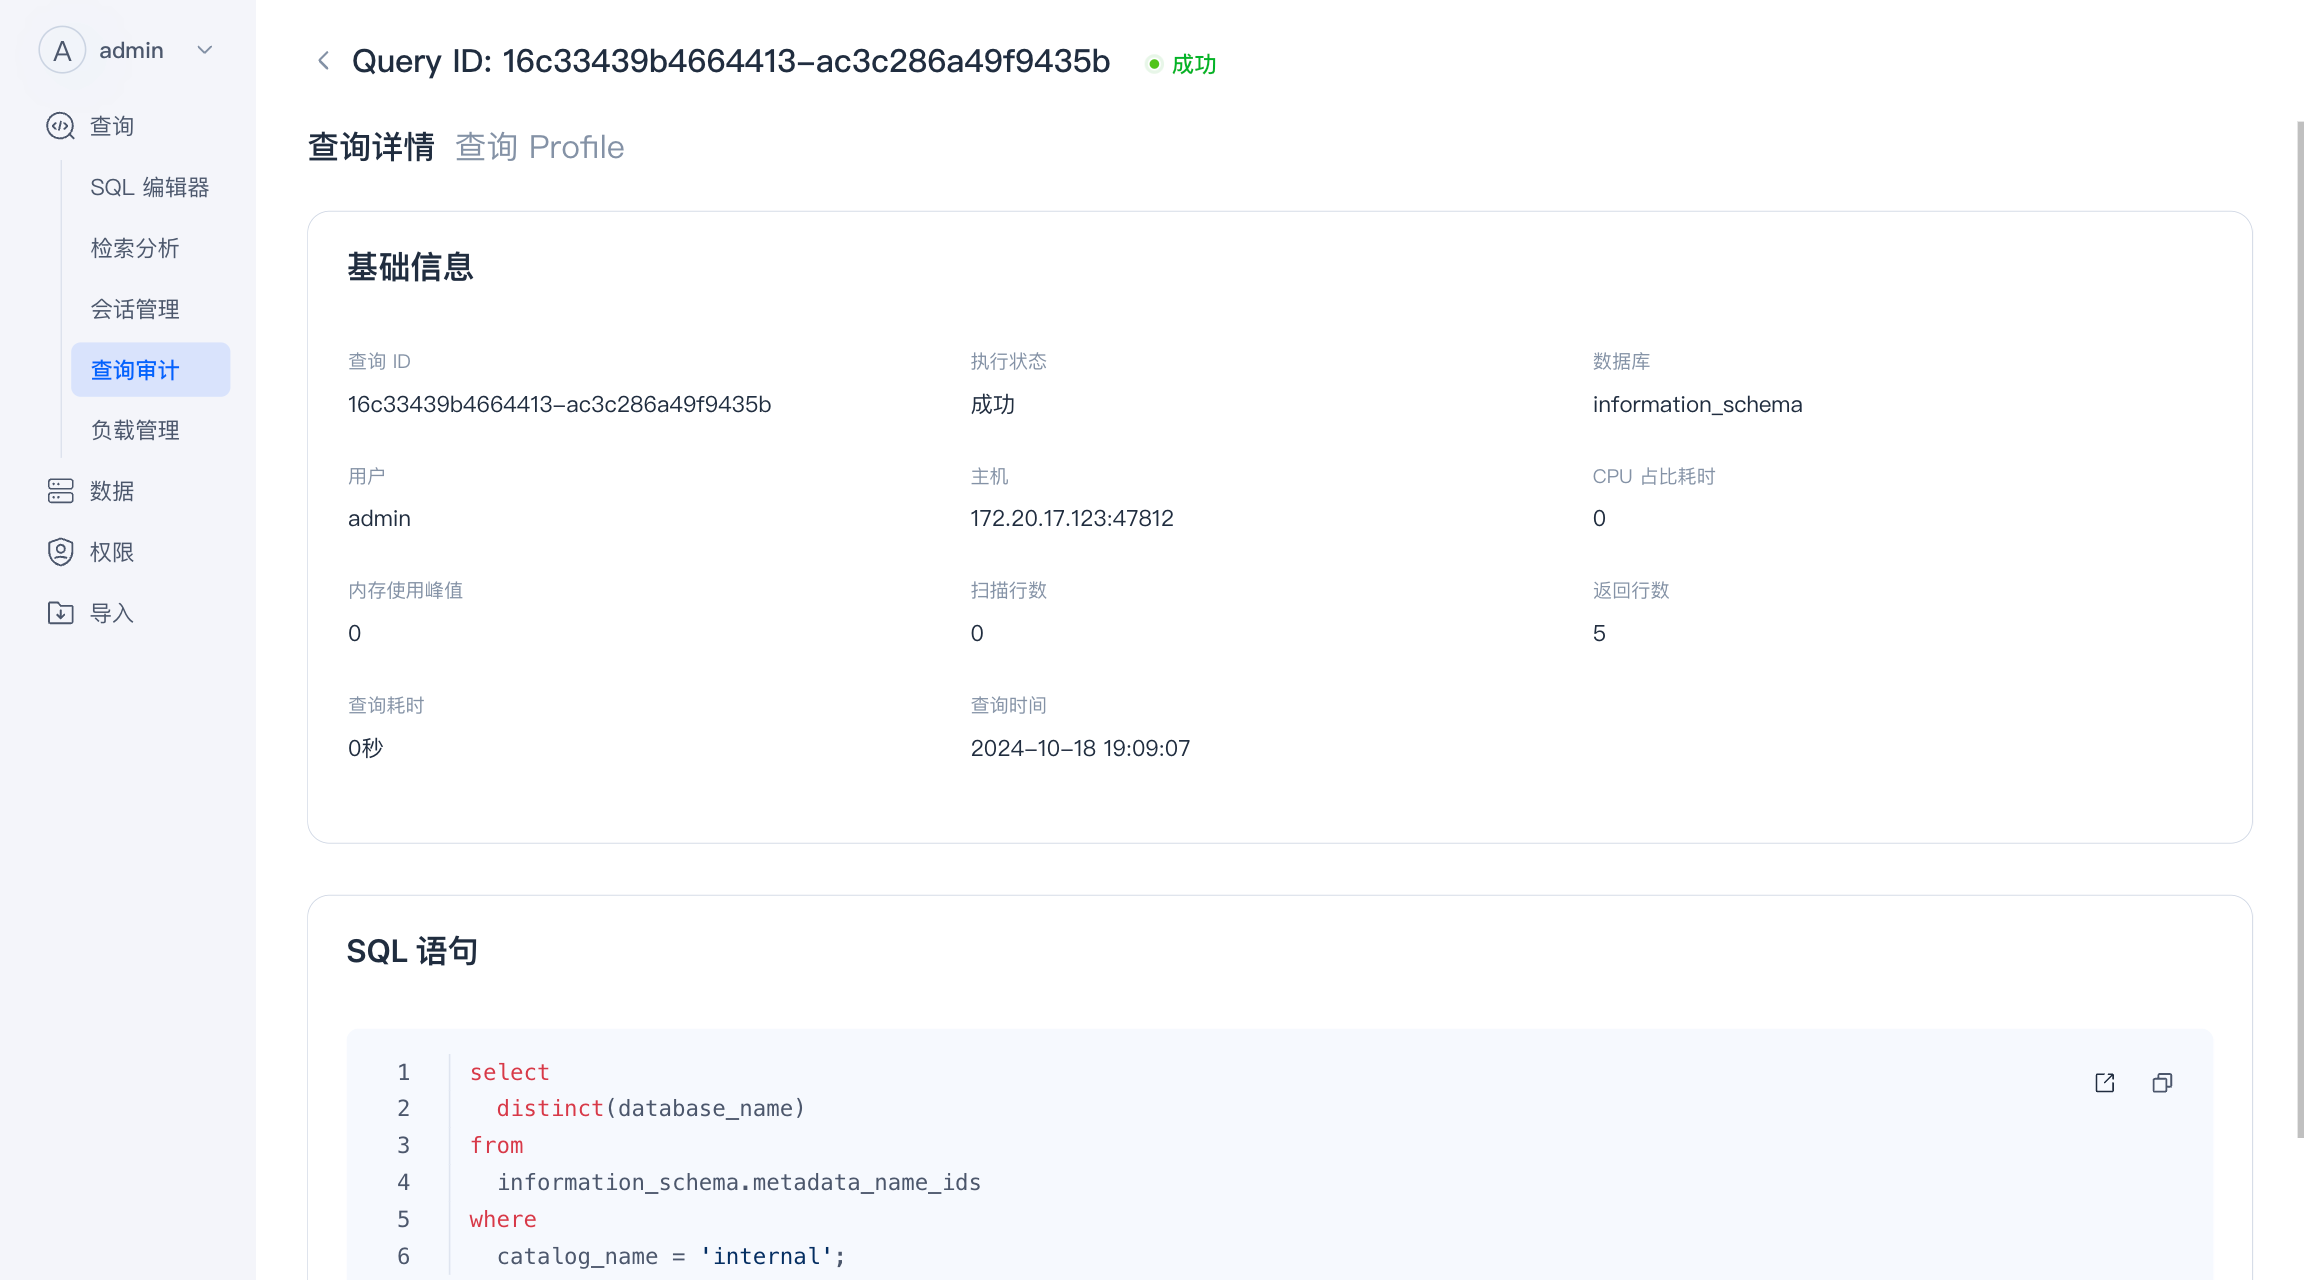This screenshot has width=2304, height=1280.
Task: Click the select keyword in SQL code
Action: [509, 1072]
